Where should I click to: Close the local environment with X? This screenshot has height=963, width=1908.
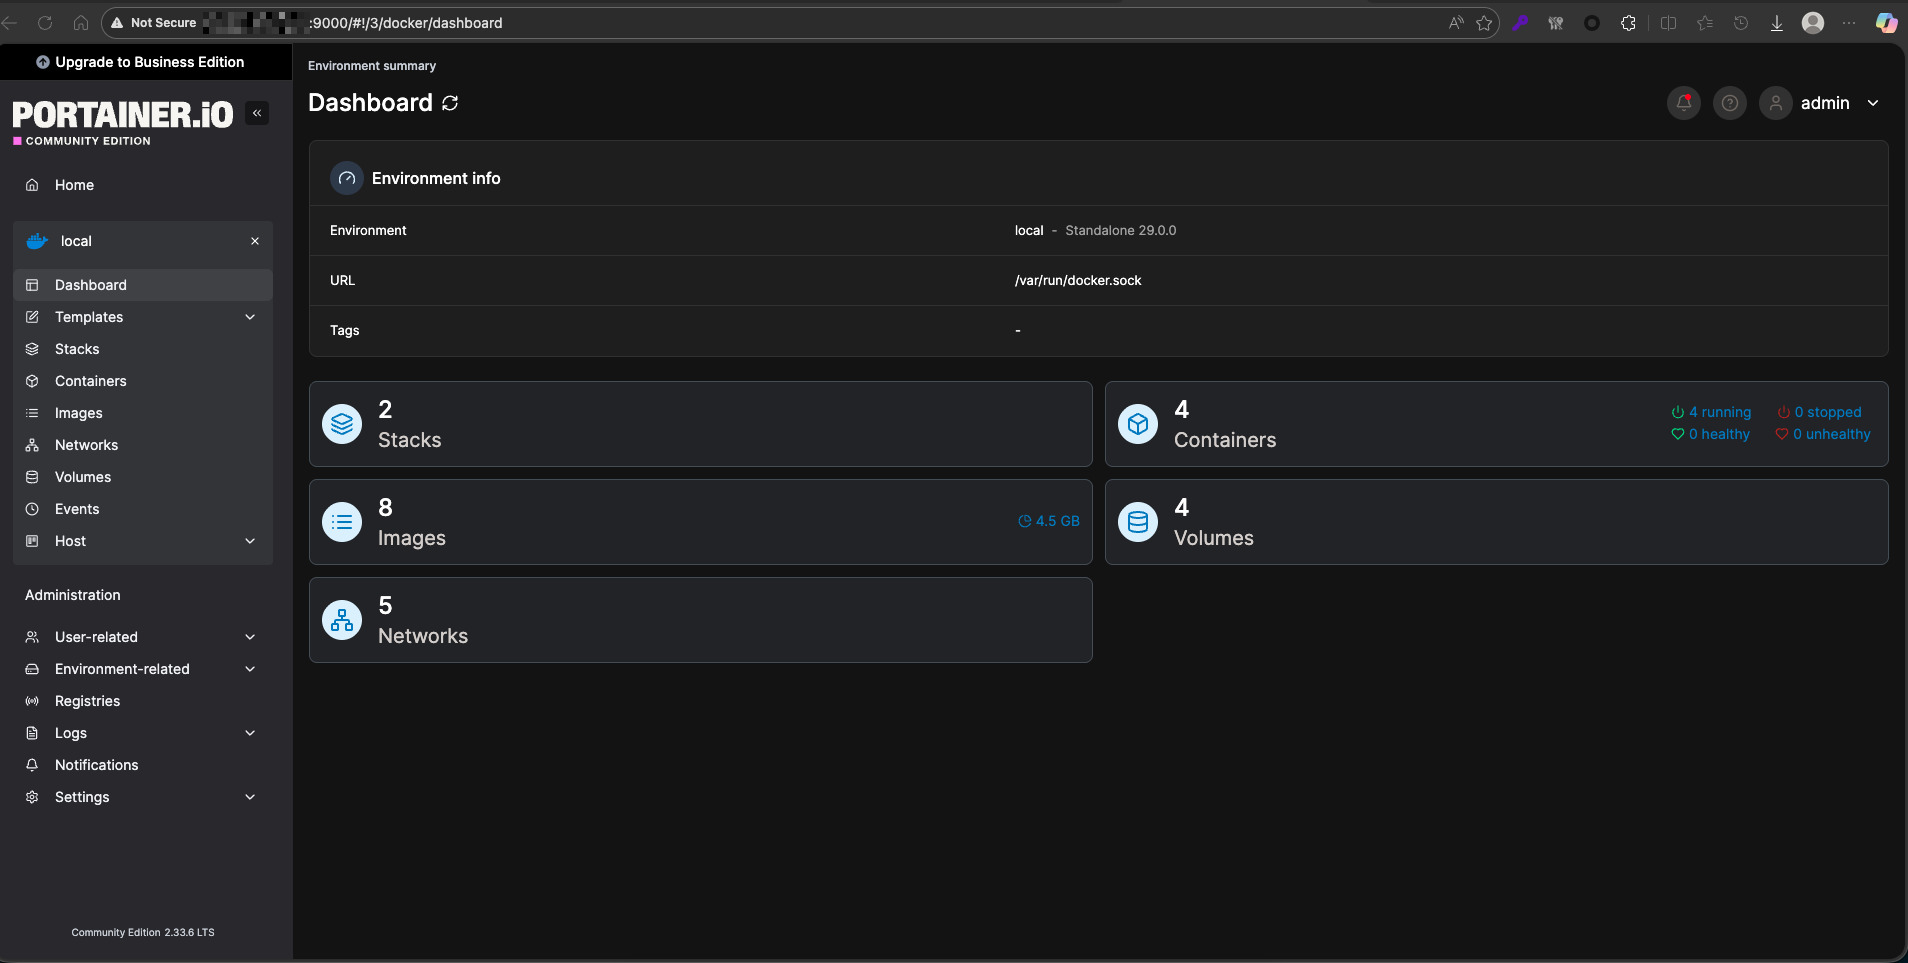point(255,241)
